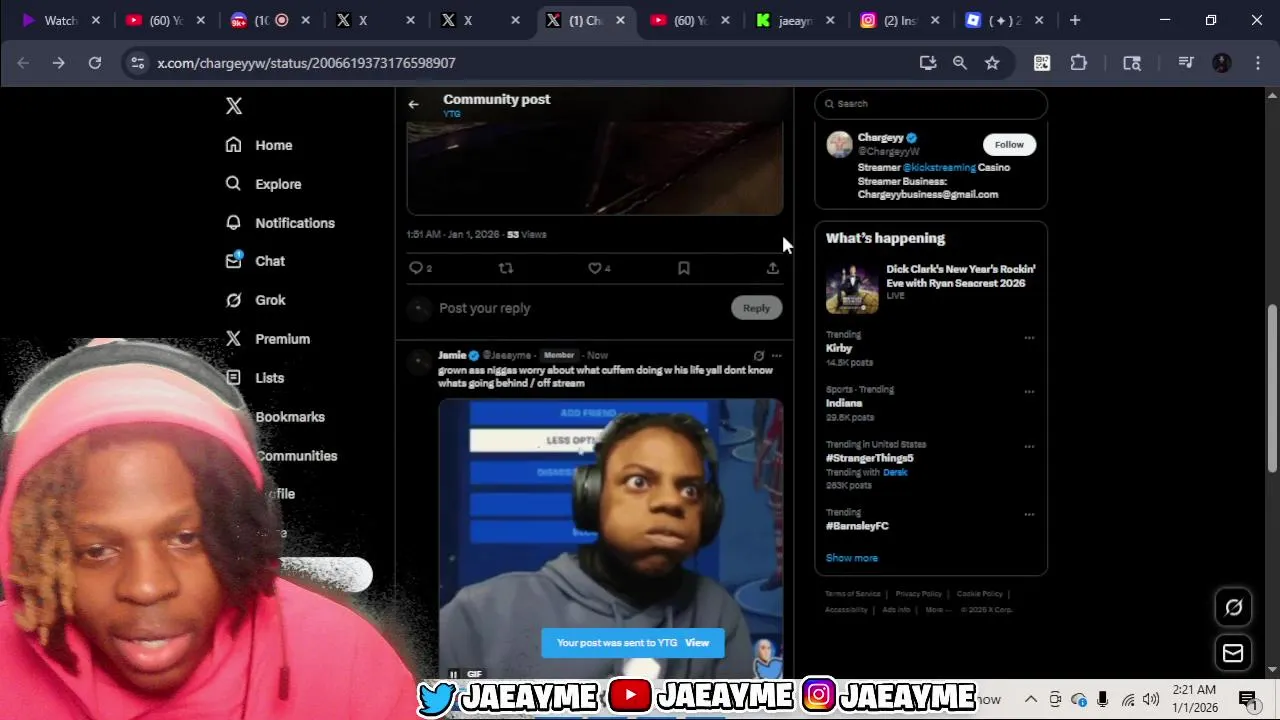
Task: Open more options for #BarnsleyFC trend
Action: click(x=1029, y=515)
